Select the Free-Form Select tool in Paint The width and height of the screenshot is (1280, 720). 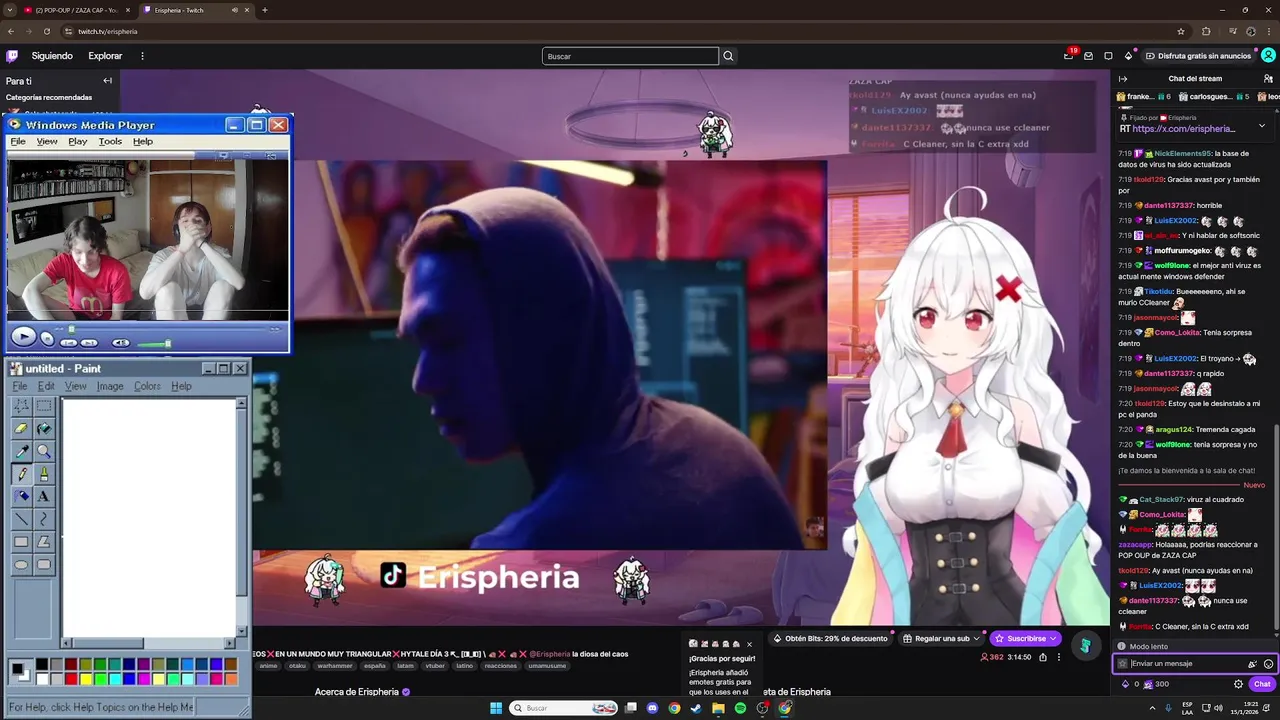tap(21, 405)
